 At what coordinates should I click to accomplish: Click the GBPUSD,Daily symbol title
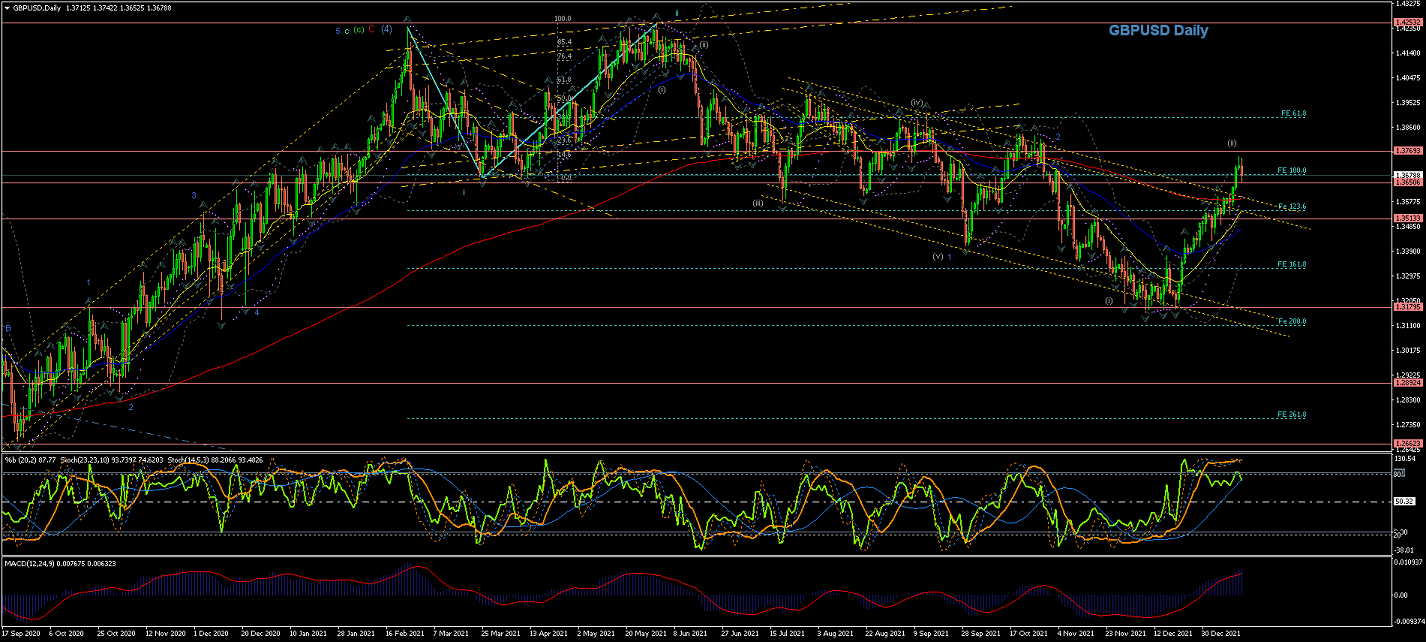pyautogui.click(x=35, y=6)
